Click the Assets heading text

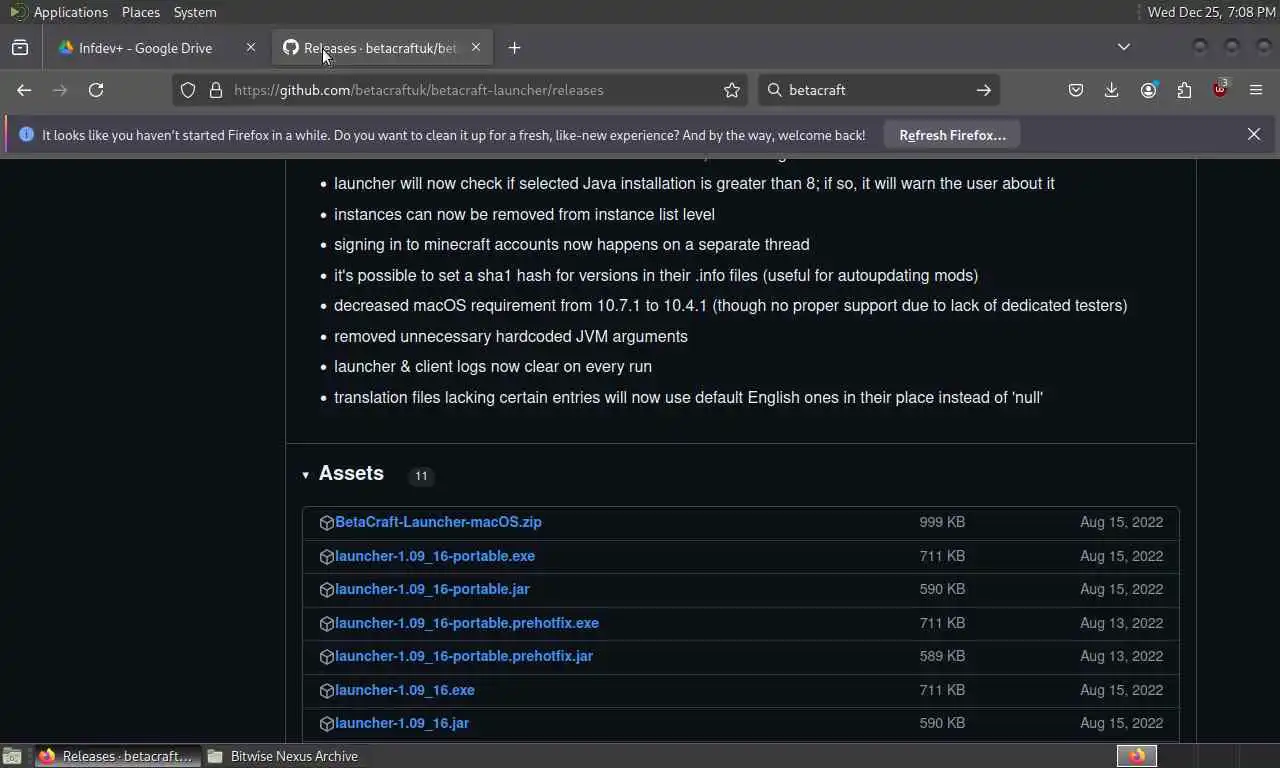pyautogui.click(x=351, y=473)
